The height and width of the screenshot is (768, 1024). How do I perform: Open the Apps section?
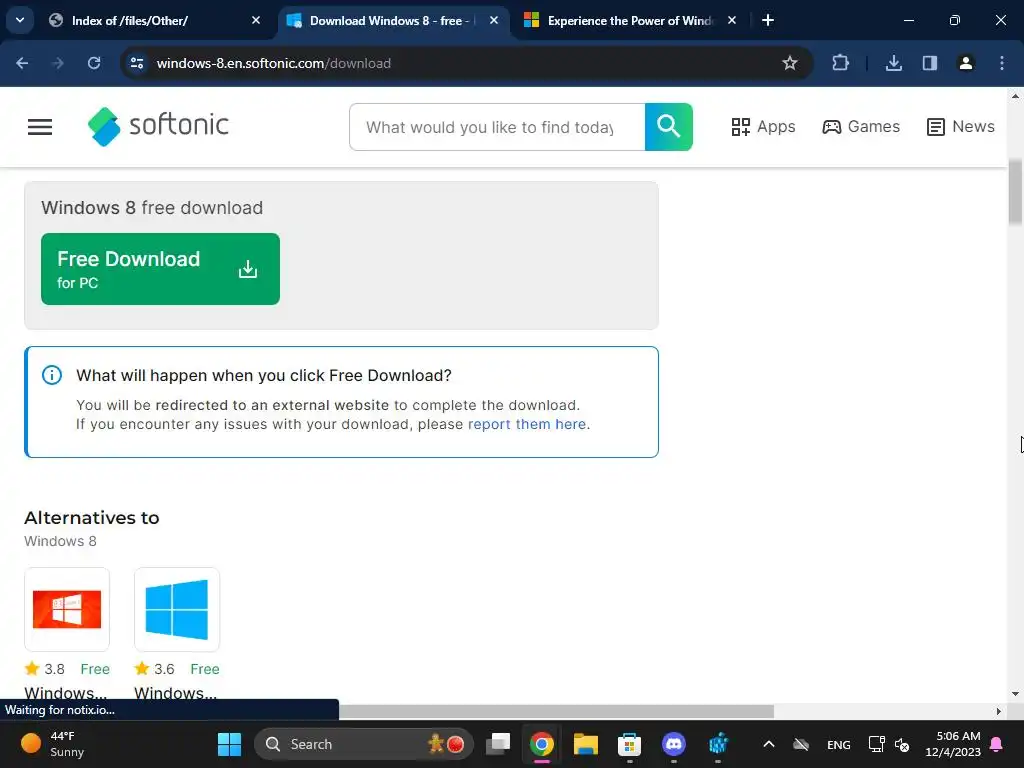coord(763,127)
